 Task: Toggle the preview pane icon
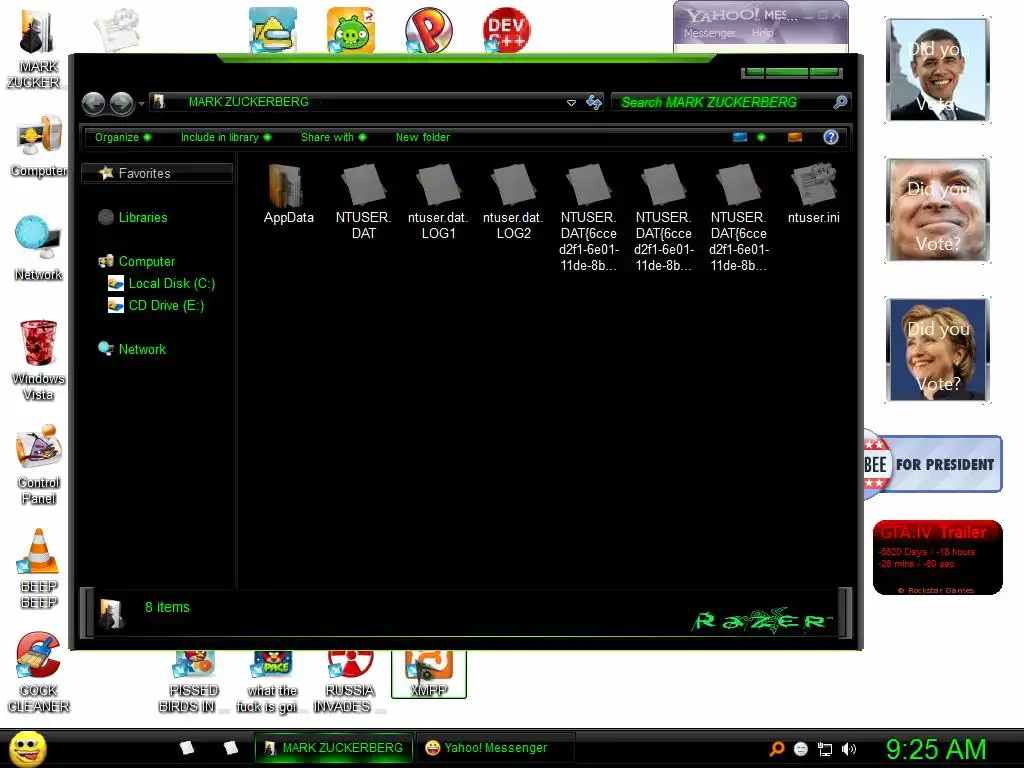[795, 137]
